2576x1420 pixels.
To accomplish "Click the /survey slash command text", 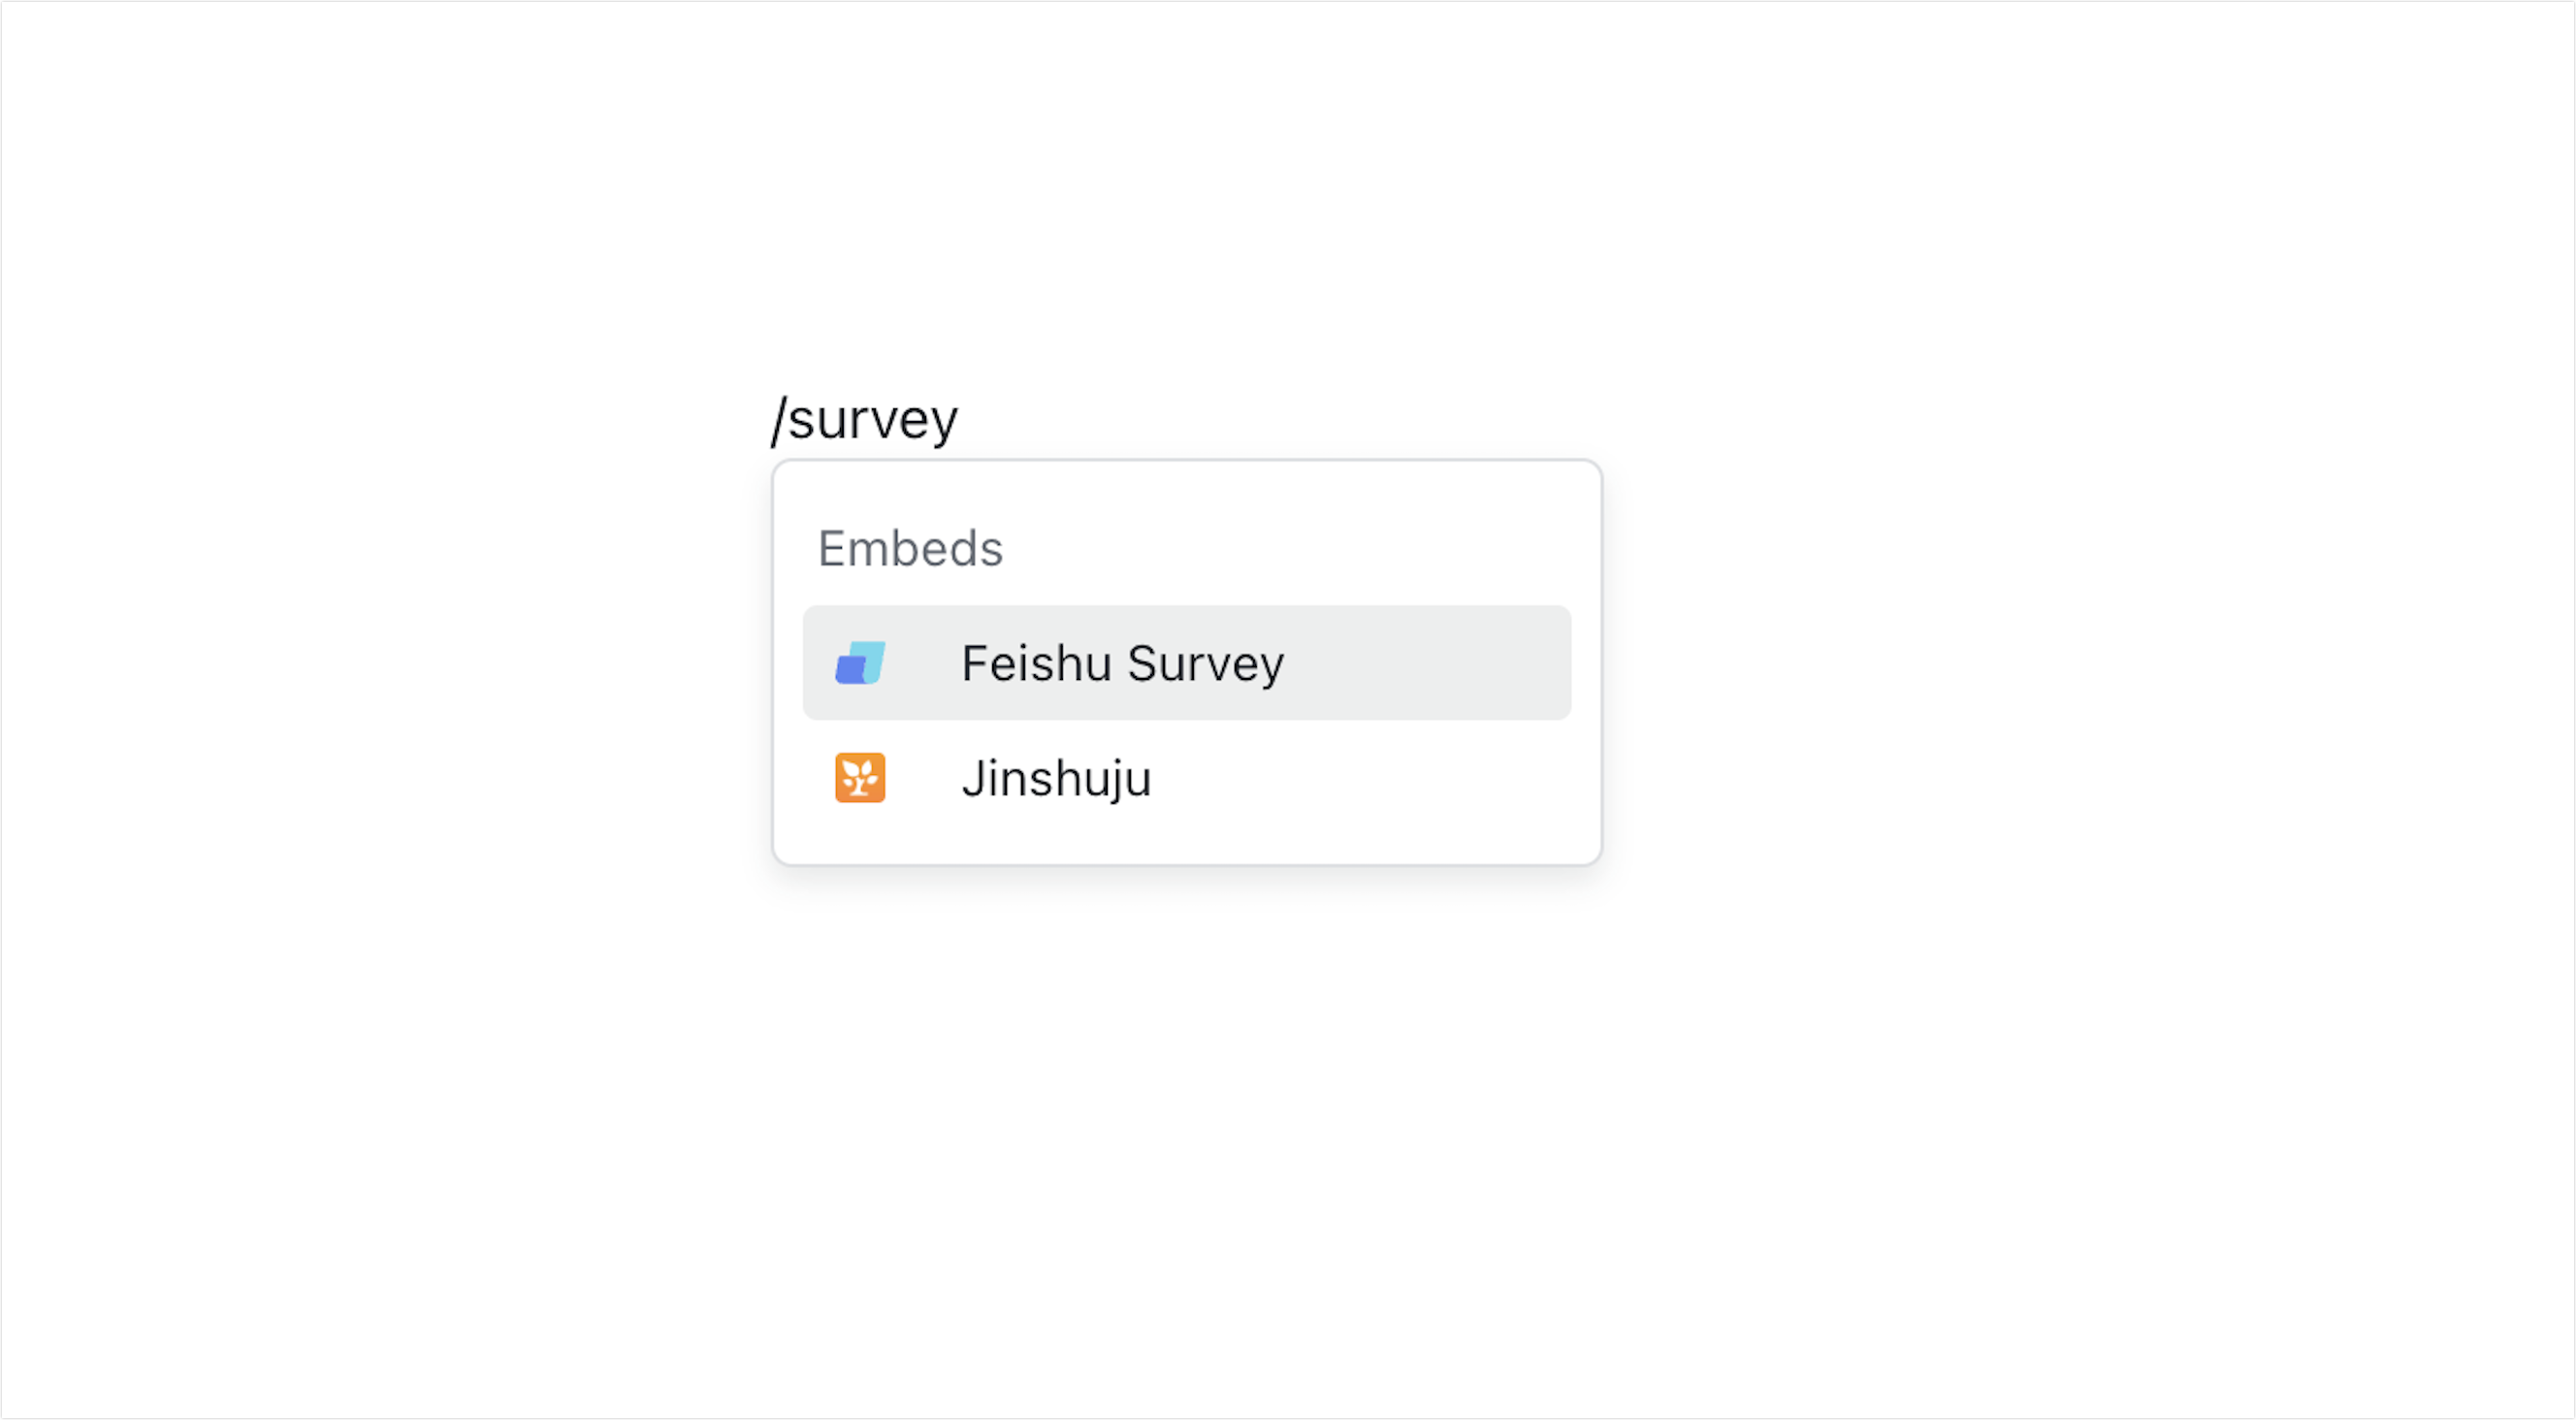I will (x=864, y=419).
